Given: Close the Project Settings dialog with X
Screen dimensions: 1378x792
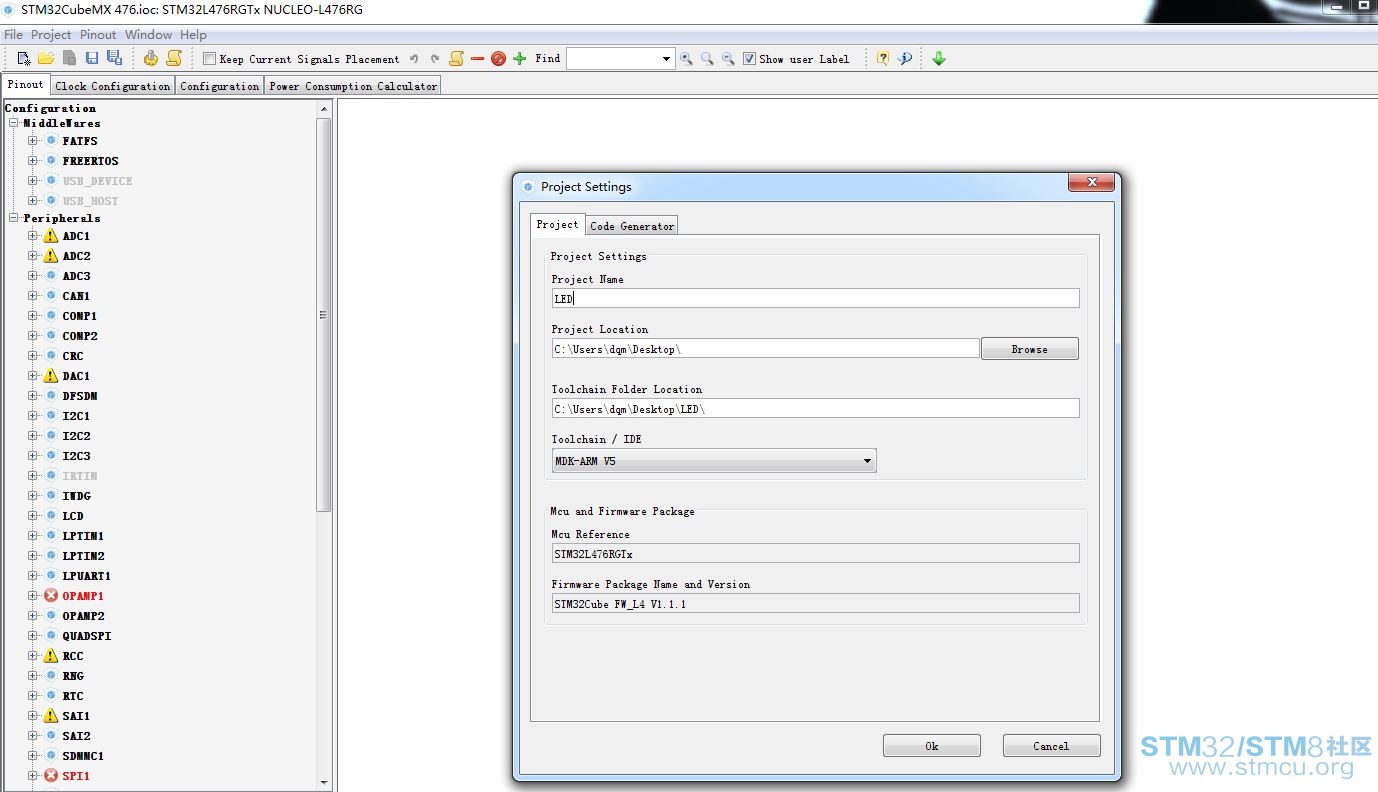Looking at the screenshot, I should tap(1091, 182).
